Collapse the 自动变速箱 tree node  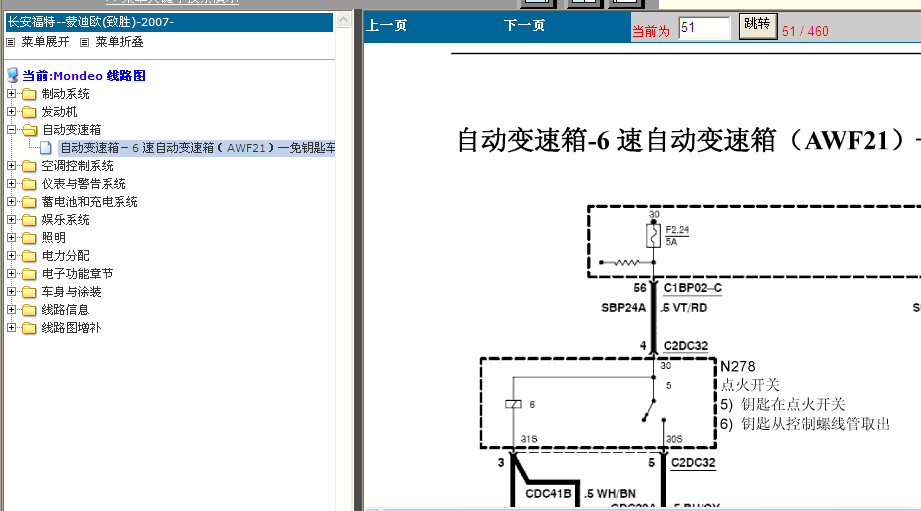tap(11, 129)
